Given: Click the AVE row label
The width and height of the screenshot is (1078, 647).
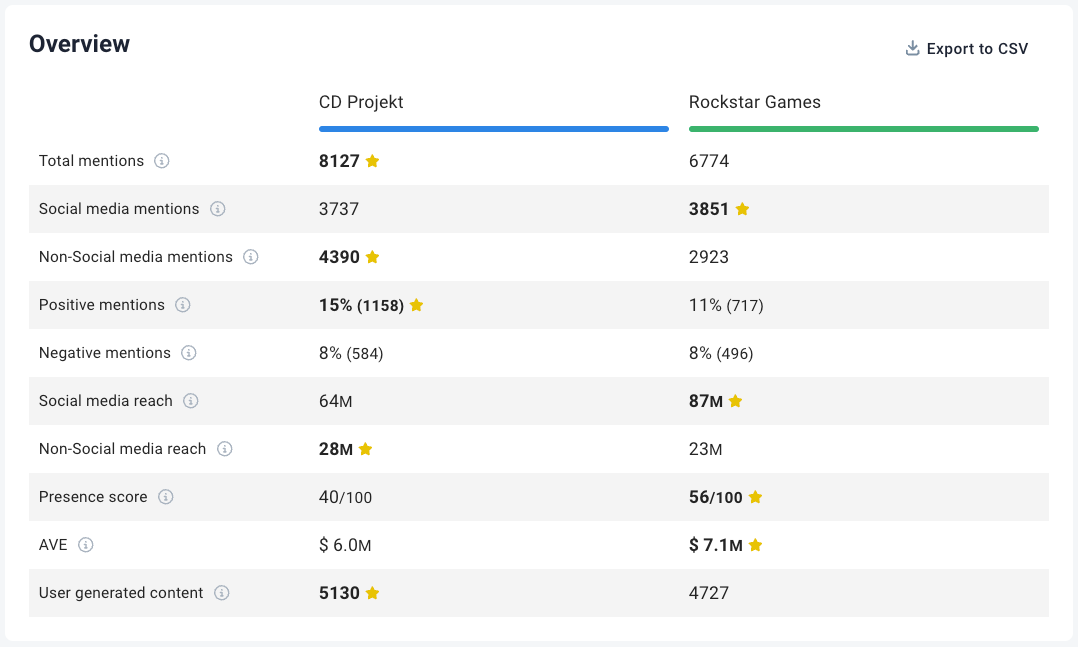Looking at the screenshot, I should click(53, 545).
